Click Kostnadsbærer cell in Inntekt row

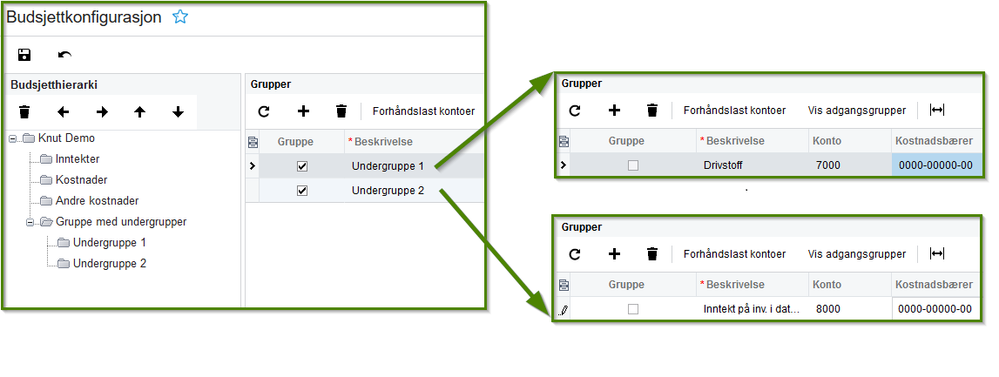[x=935, y=309]
